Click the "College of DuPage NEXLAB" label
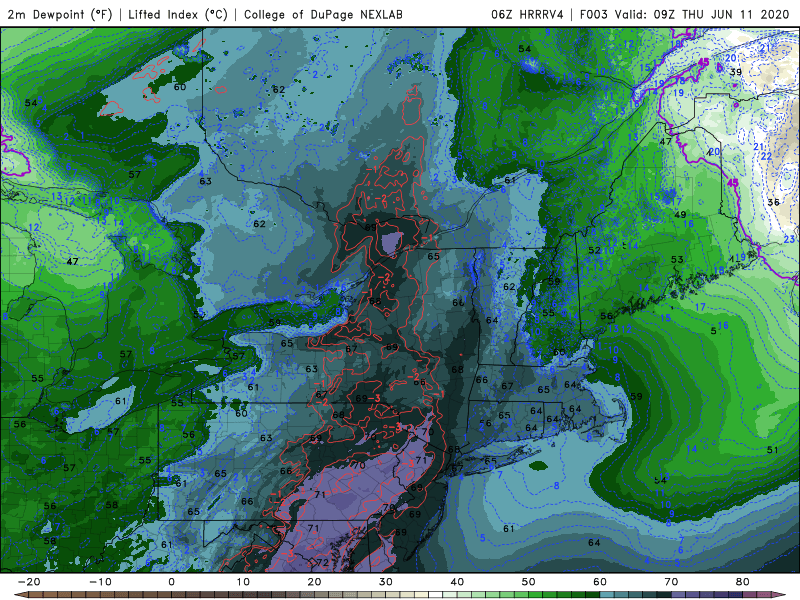The image size is (800, 600). tap(323, 14)
